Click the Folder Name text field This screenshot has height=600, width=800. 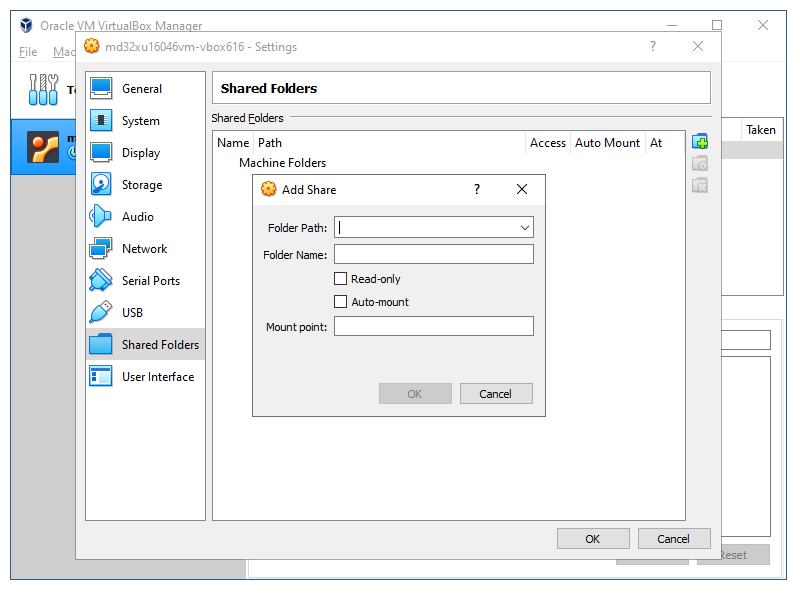coord(433,254)
